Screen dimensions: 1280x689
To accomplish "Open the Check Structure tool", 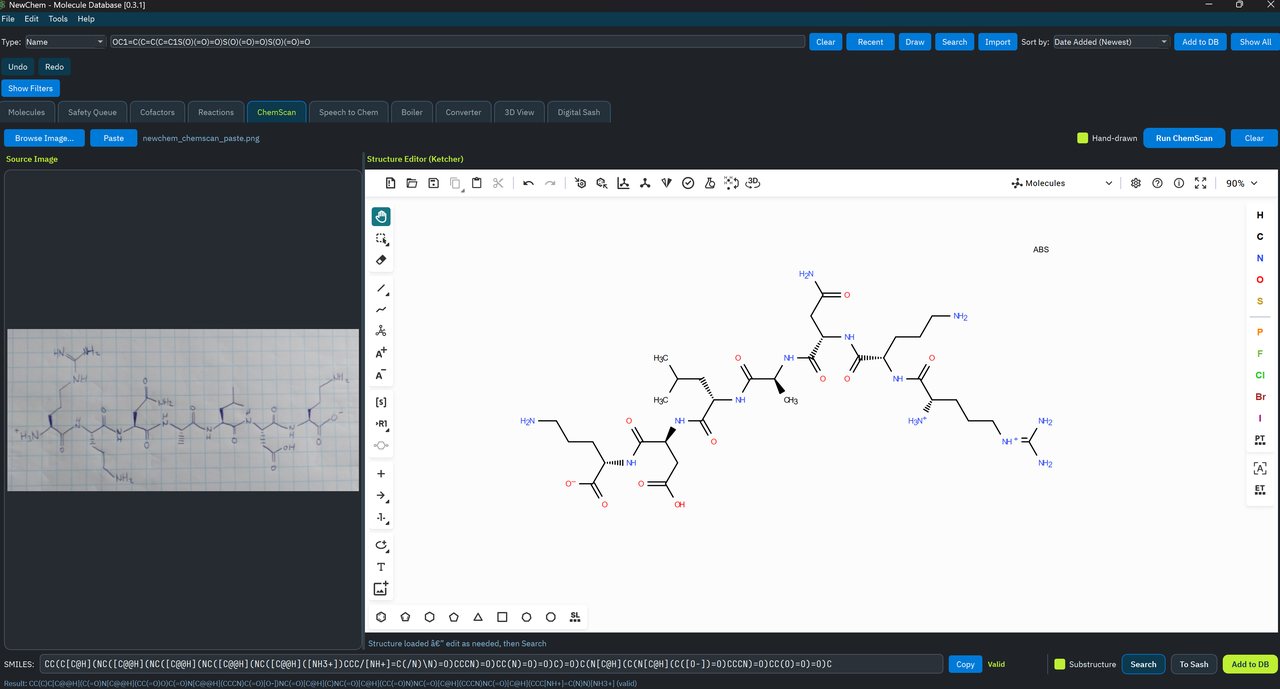I will (x=688, y=183).
